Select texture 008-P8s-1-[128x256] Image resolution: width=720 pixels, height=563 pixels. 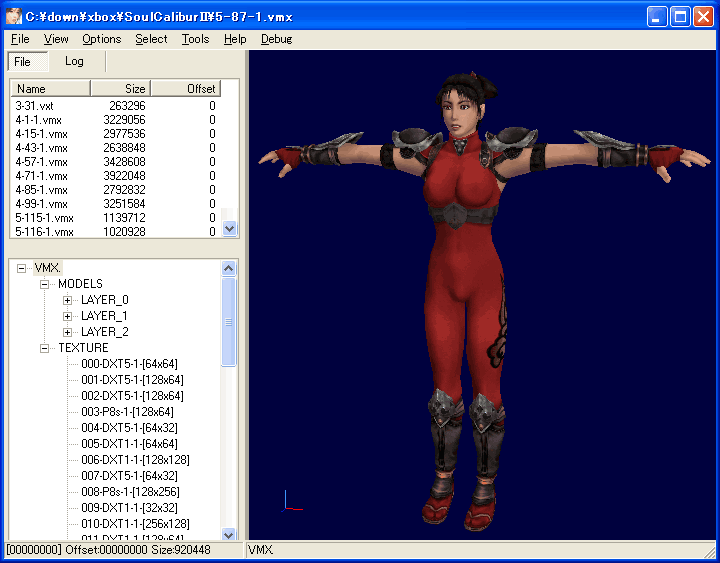(130, 492)
